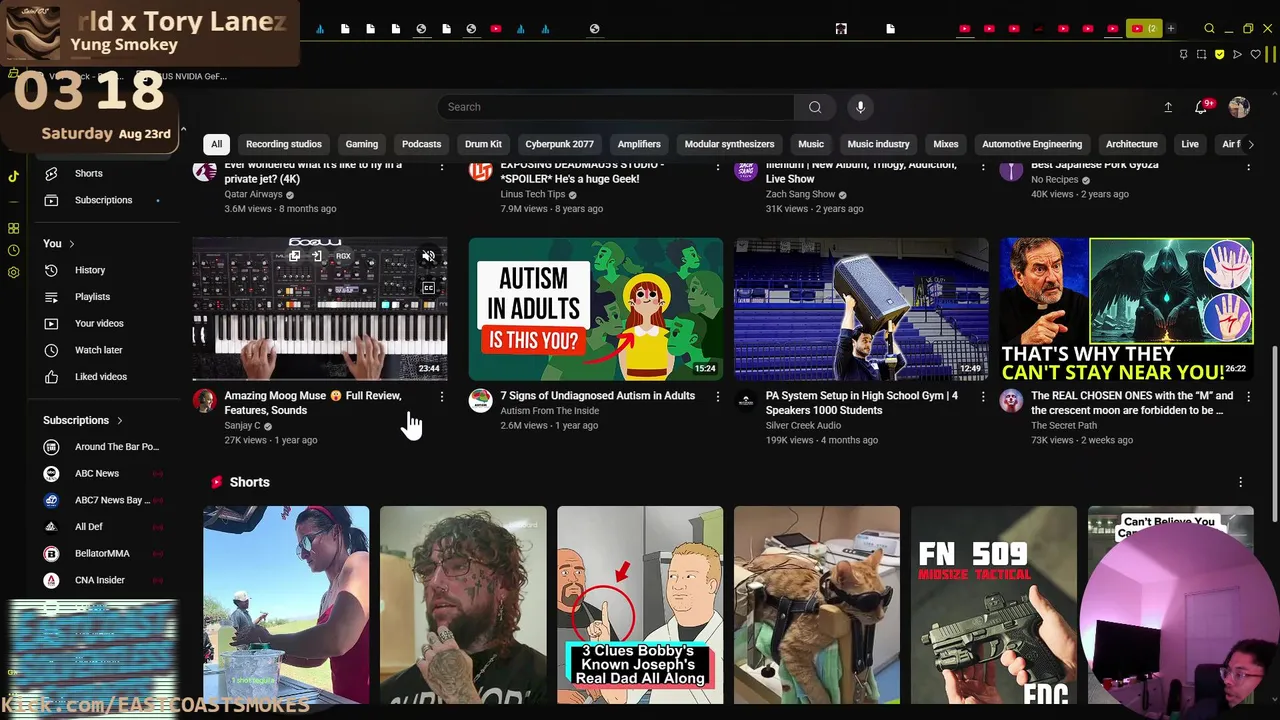The width and height of the screenshot is (1280, 720).
Task: Expand the Subscriptions section chevron
Action: [120, 421]
